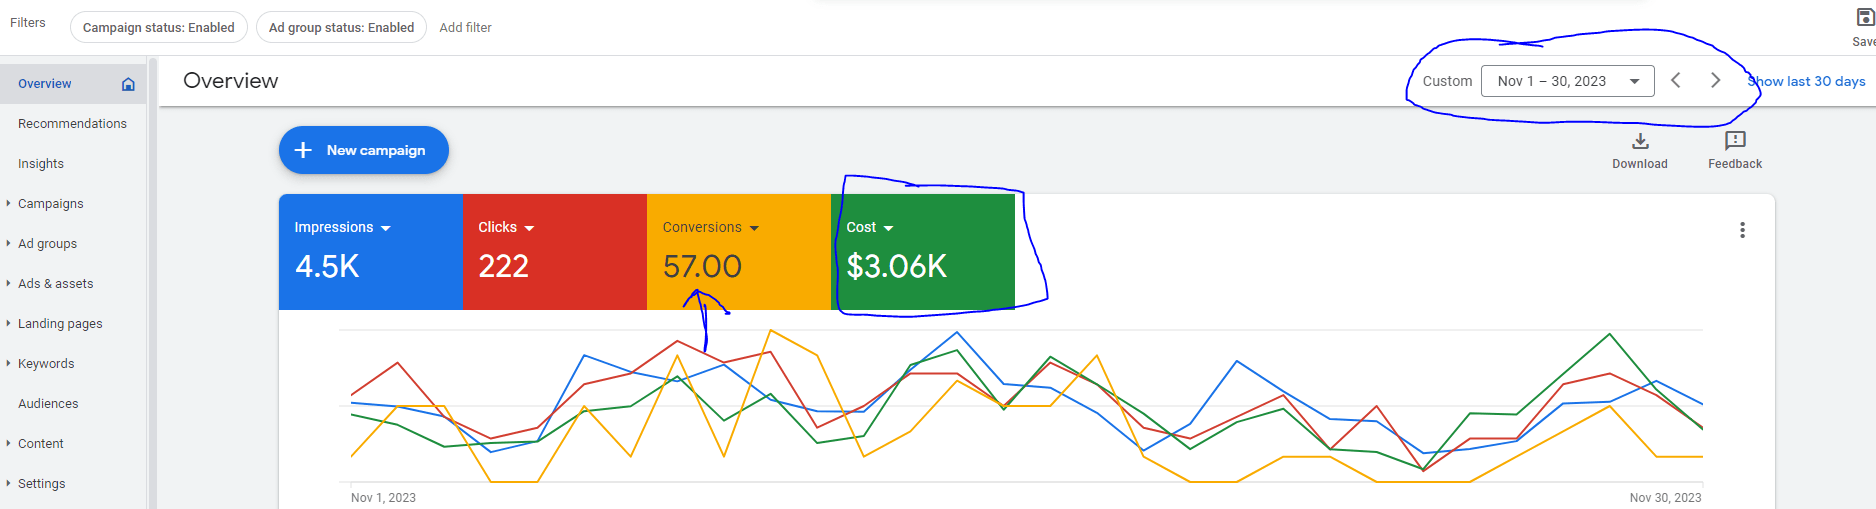
Task: Open the Feedback icon
Action: [1735, 141]
